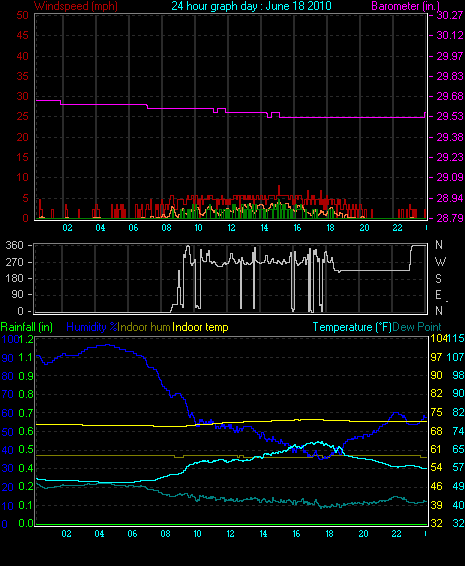Click wind direction value 270

pos(14,262)
